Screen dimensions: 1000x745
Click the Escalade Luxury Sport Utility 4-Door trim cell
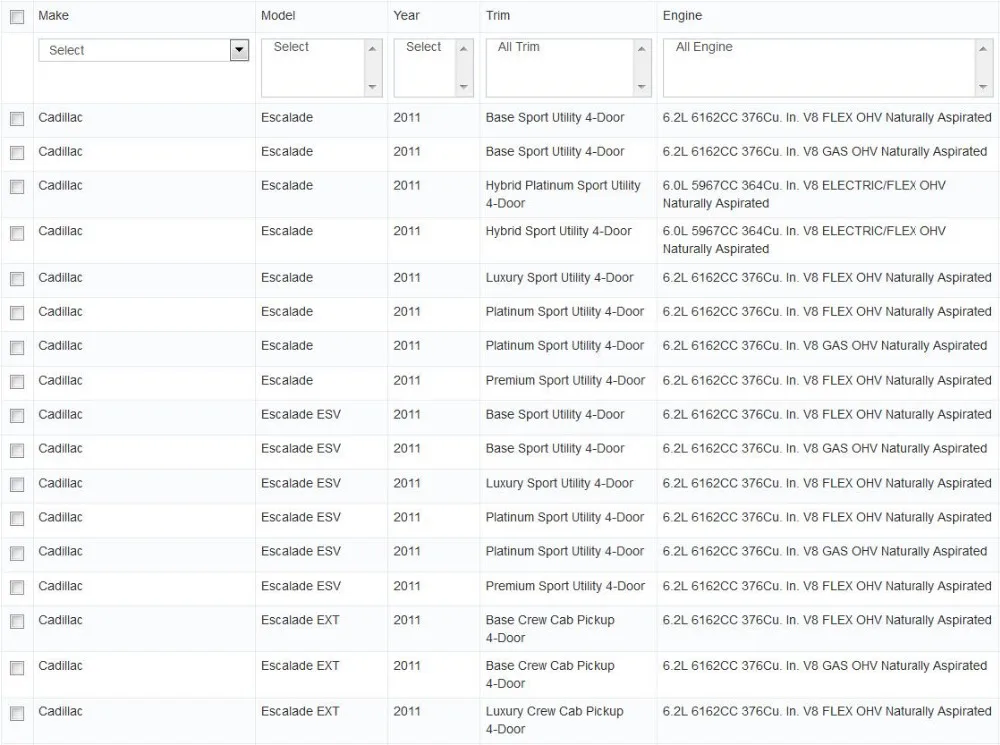coord(560,277)
